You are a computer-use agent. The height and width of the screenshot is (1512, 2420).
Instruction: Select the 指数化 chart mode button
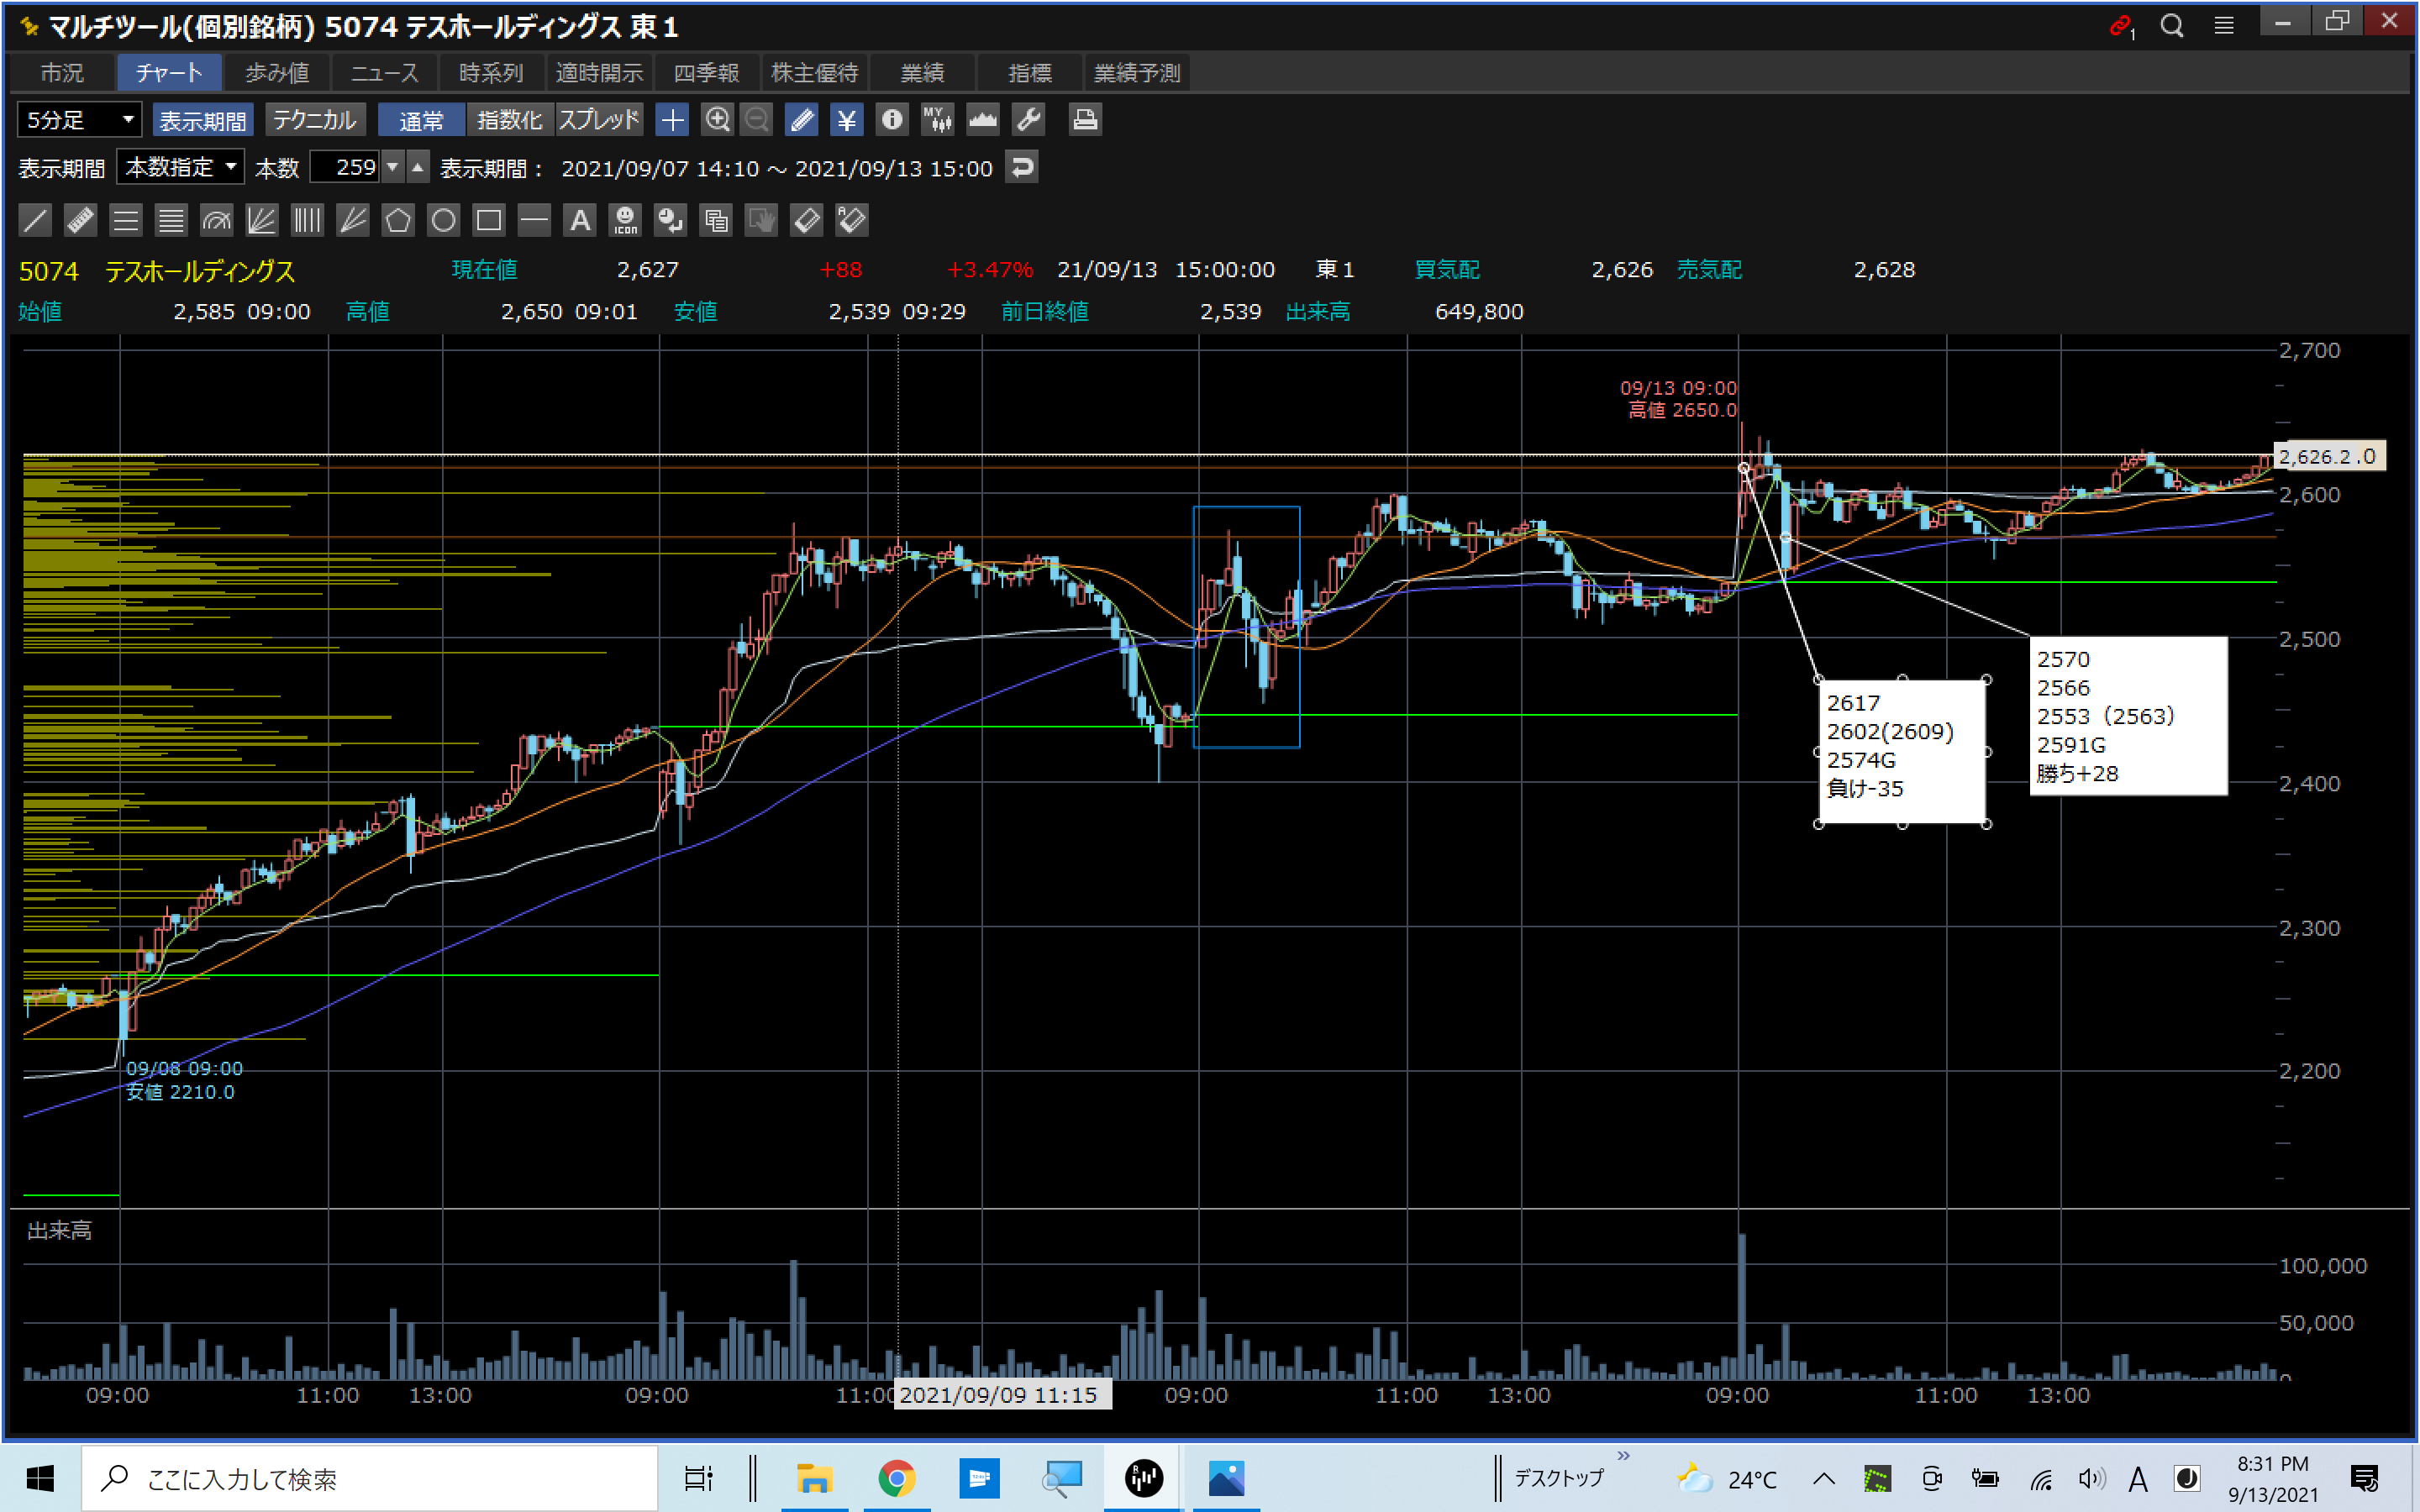point(509,120)
